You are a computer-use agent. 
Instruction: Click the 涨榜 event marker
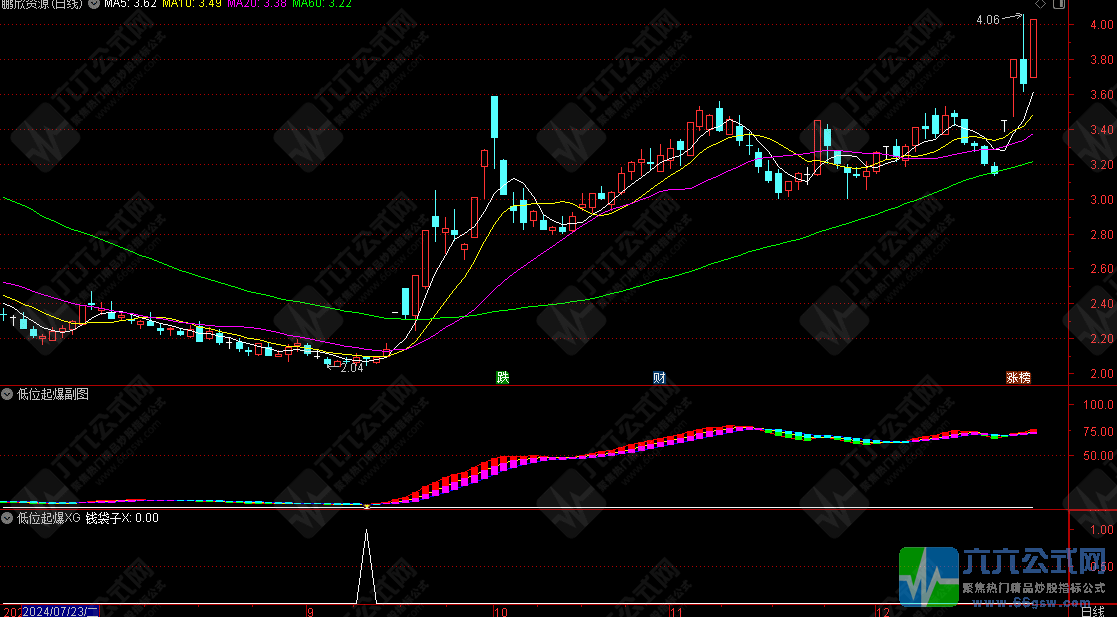tap(1018, 377)
